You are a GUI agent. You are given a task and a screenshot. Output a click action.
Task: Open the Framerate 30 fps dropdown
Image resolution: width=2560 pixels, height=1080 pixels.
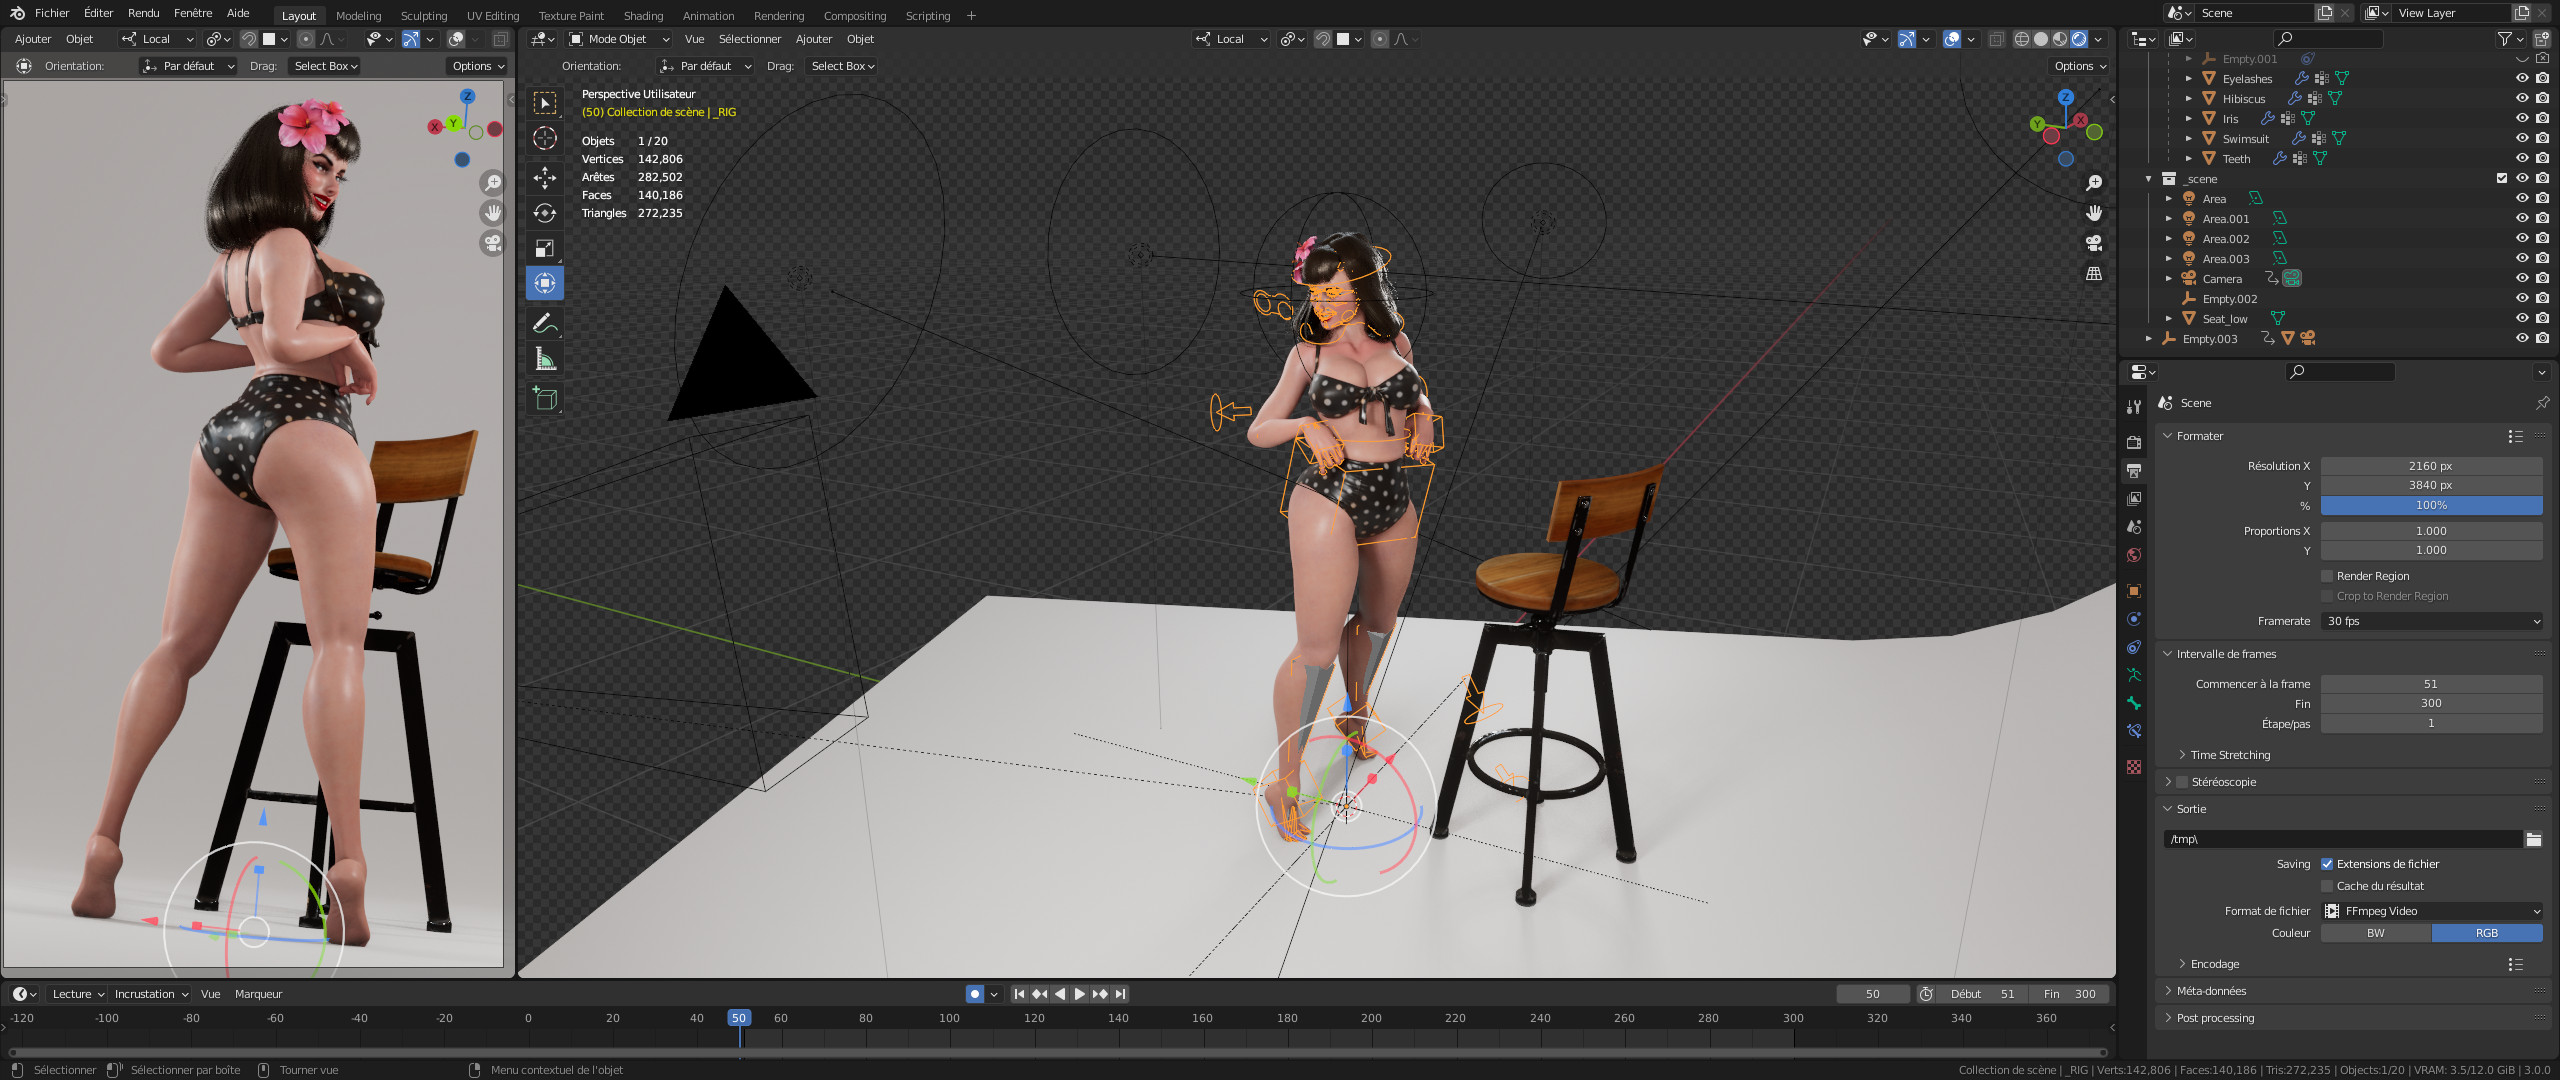pyautogui.click(x=2431, y=621)
